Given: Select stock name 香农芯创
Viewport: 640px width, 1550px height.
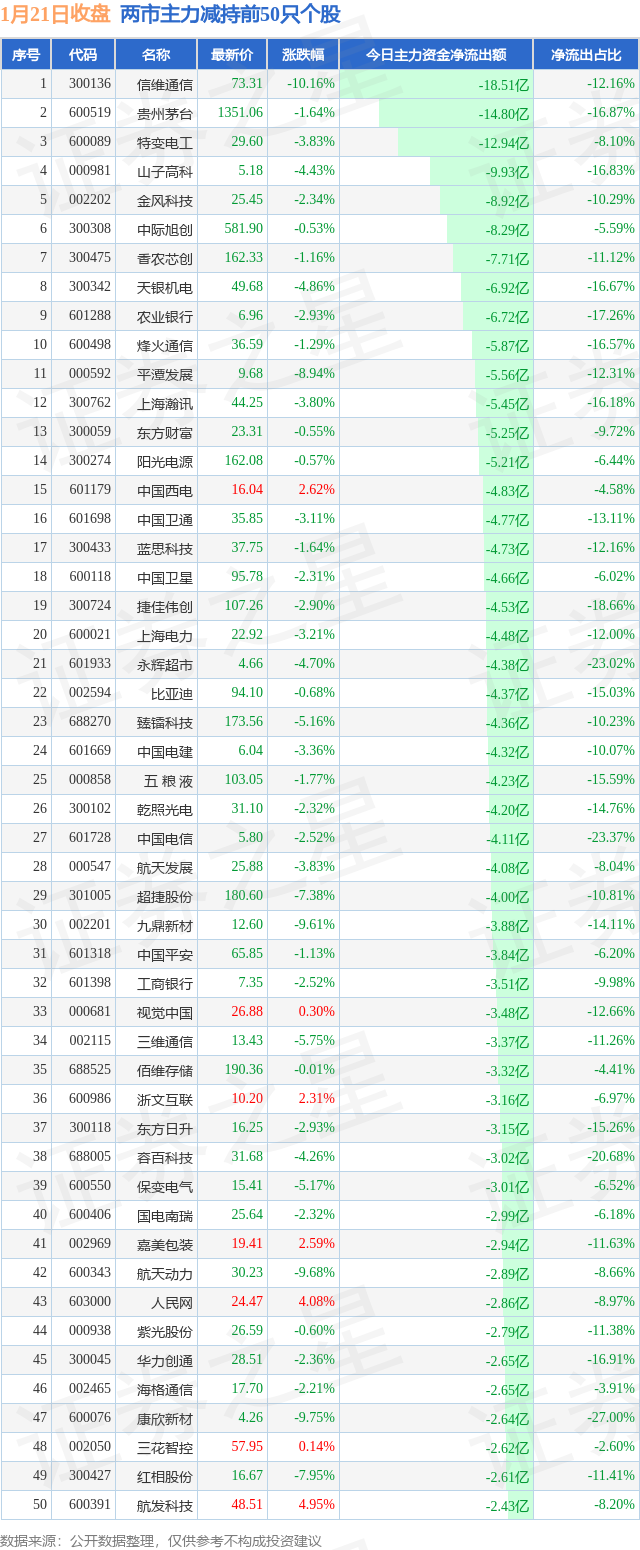Looking at the screenshot, I should pos(165,258).
